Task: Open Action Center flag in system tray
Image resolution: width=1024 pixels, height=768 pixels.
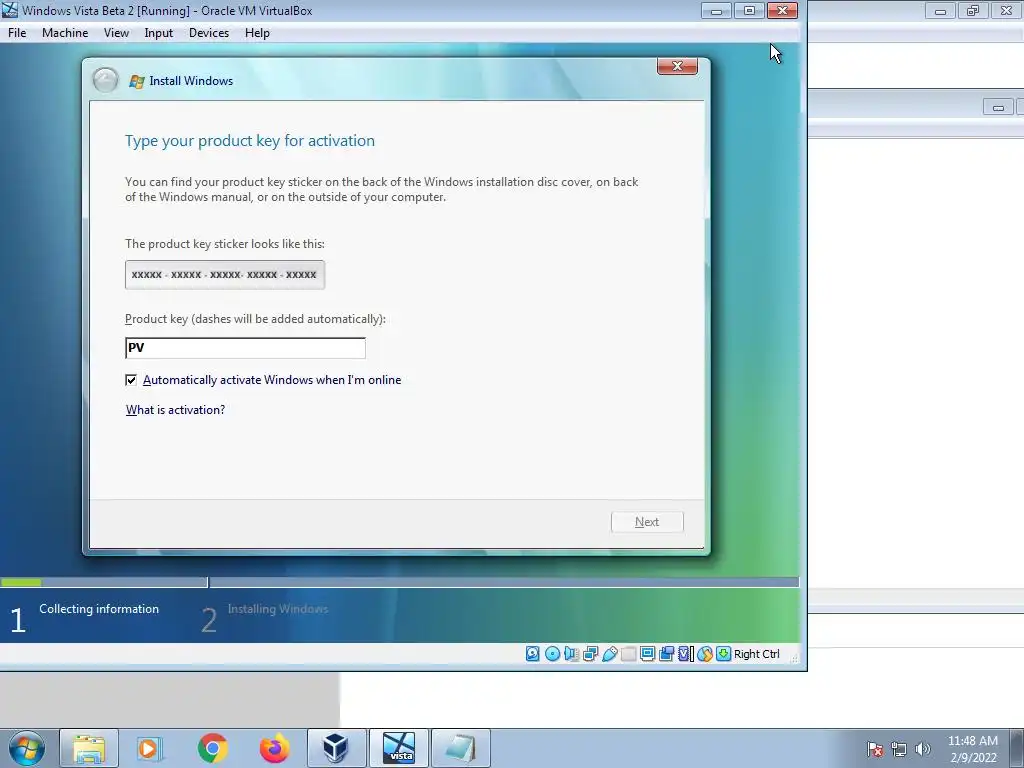Action: (x=875, y=749)
